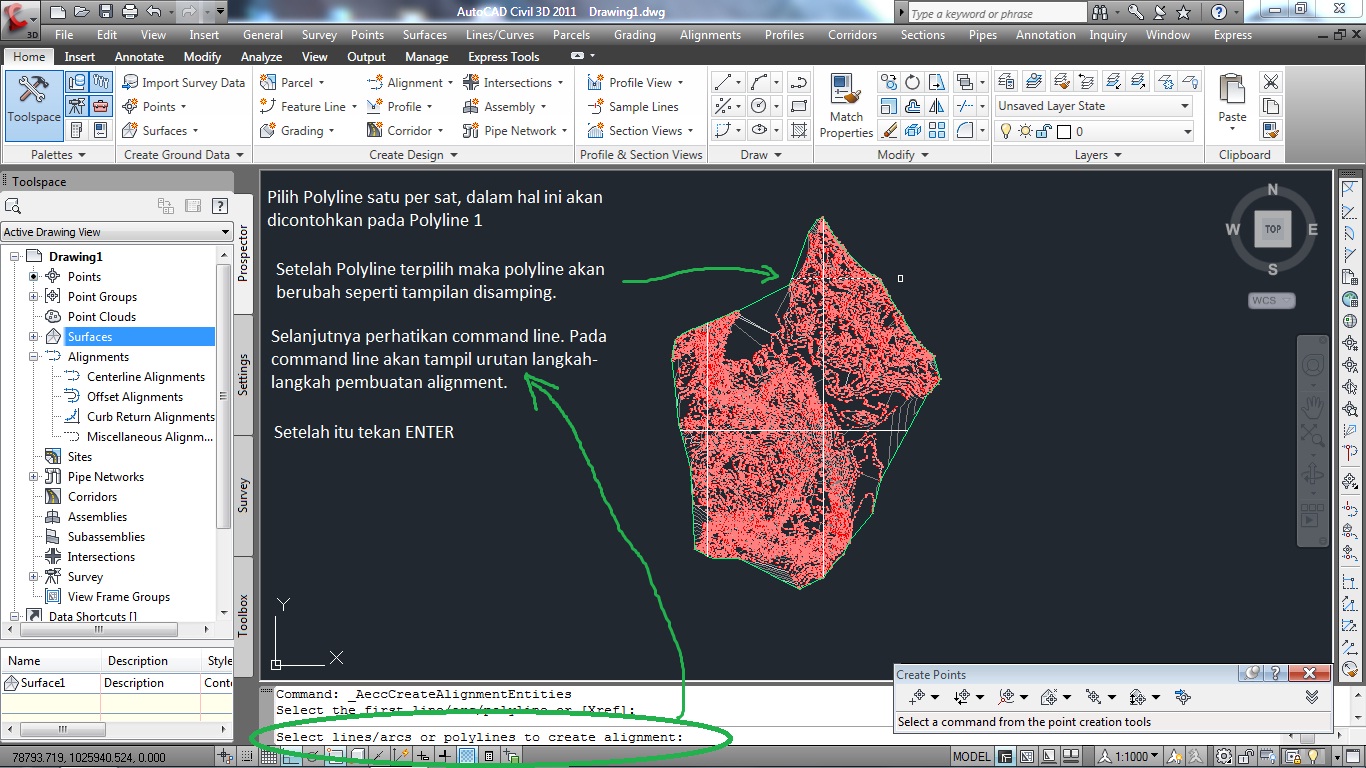This screenshot has height=768, width=1366.
Task: Open the Unsaved Layer State dropdown
Action: pyautogui.click(x=1094, y=106)
